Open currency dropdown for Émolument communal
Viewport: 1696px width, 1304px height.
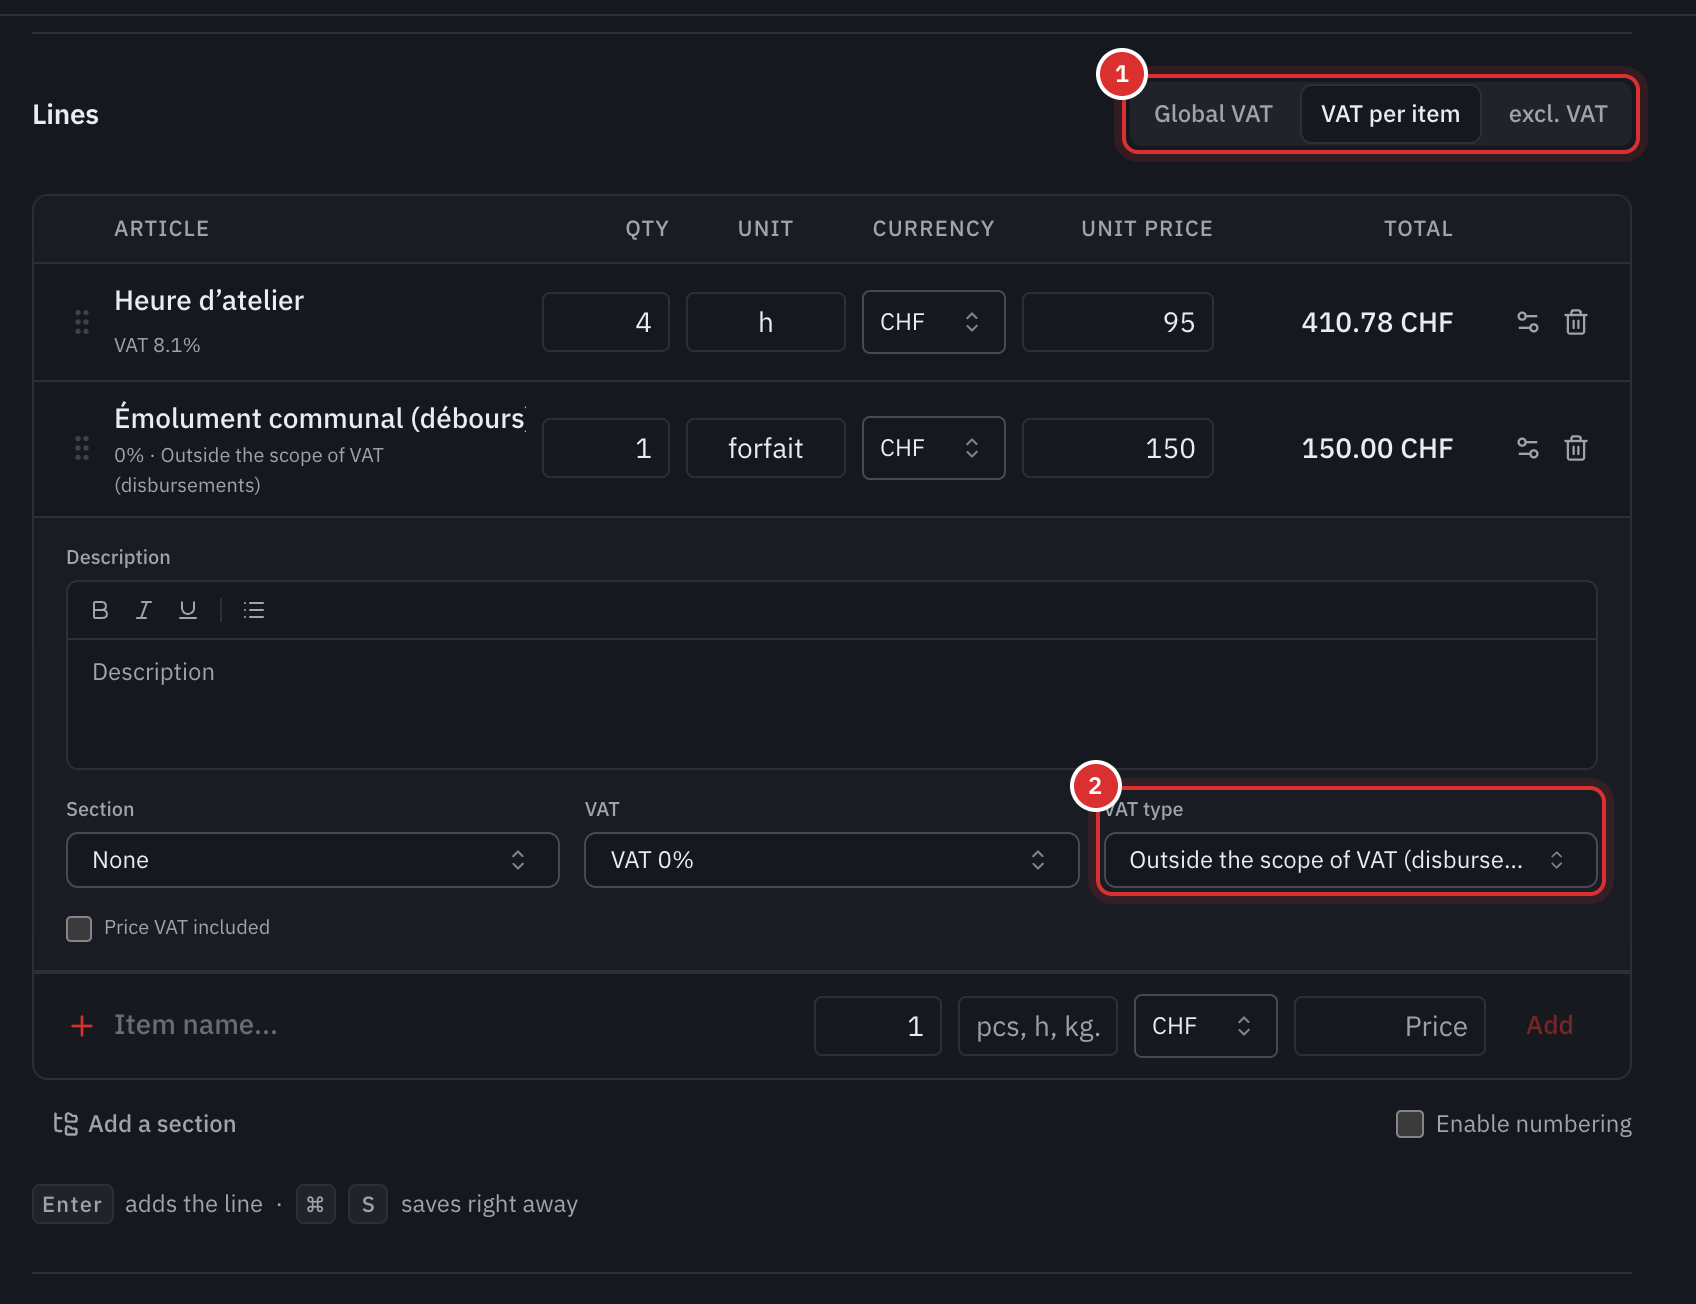tap(934, 448)
